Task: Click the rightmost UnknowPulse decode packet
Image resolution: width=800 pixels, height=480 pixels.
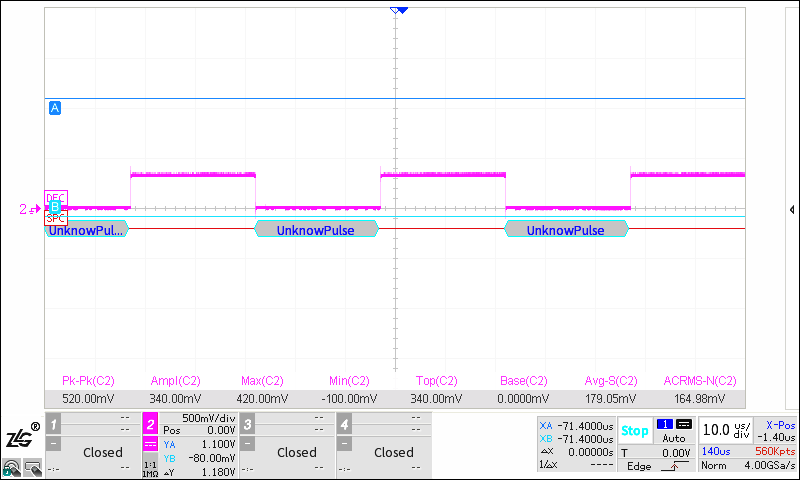Action: (566, 229)
